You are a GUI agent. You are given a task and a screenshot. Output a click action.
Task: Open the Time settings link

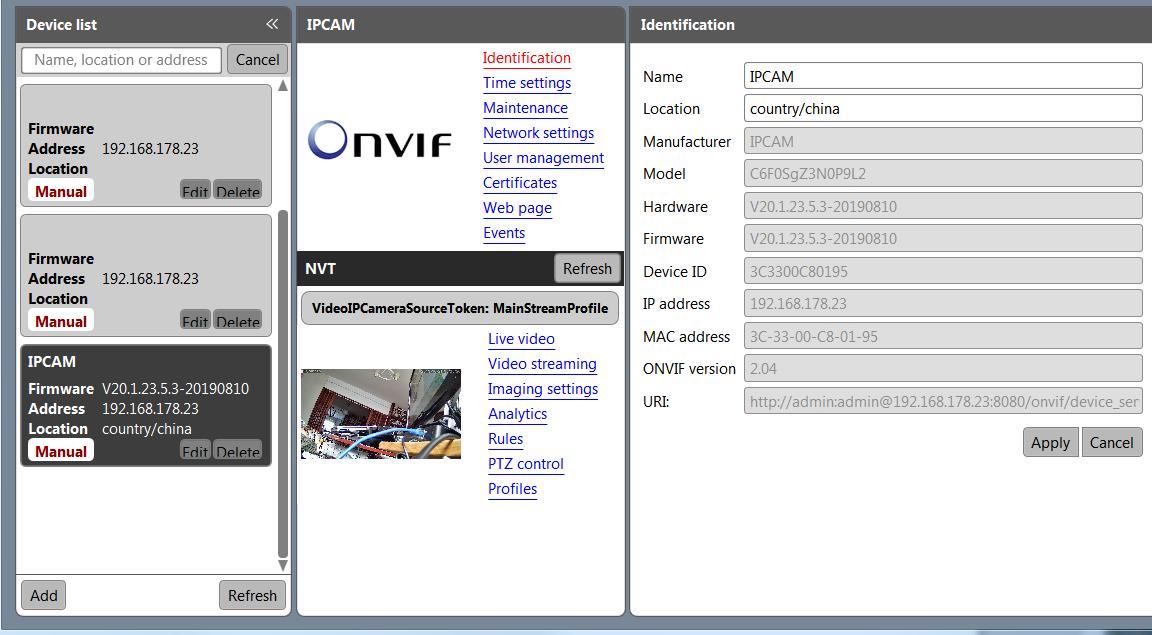click(527, 83)
